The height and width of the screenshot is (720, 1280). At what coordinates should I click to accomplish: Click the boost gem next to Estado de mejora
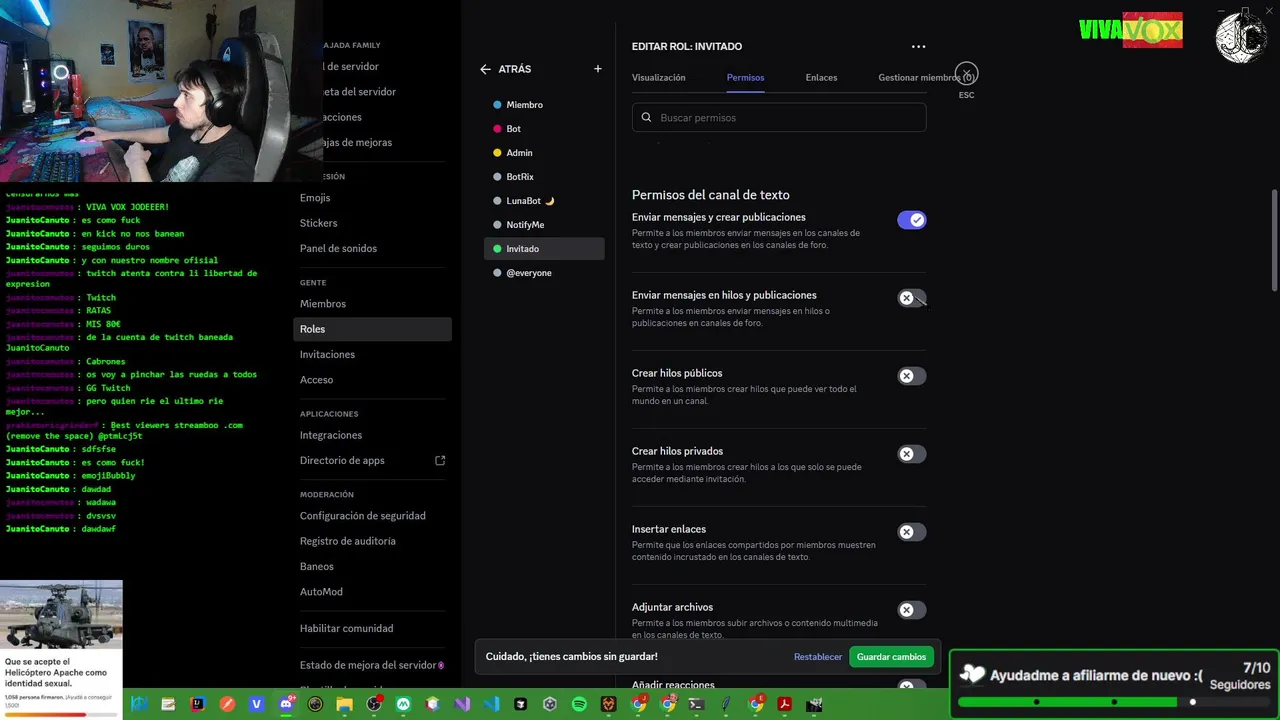coord(441,665)
